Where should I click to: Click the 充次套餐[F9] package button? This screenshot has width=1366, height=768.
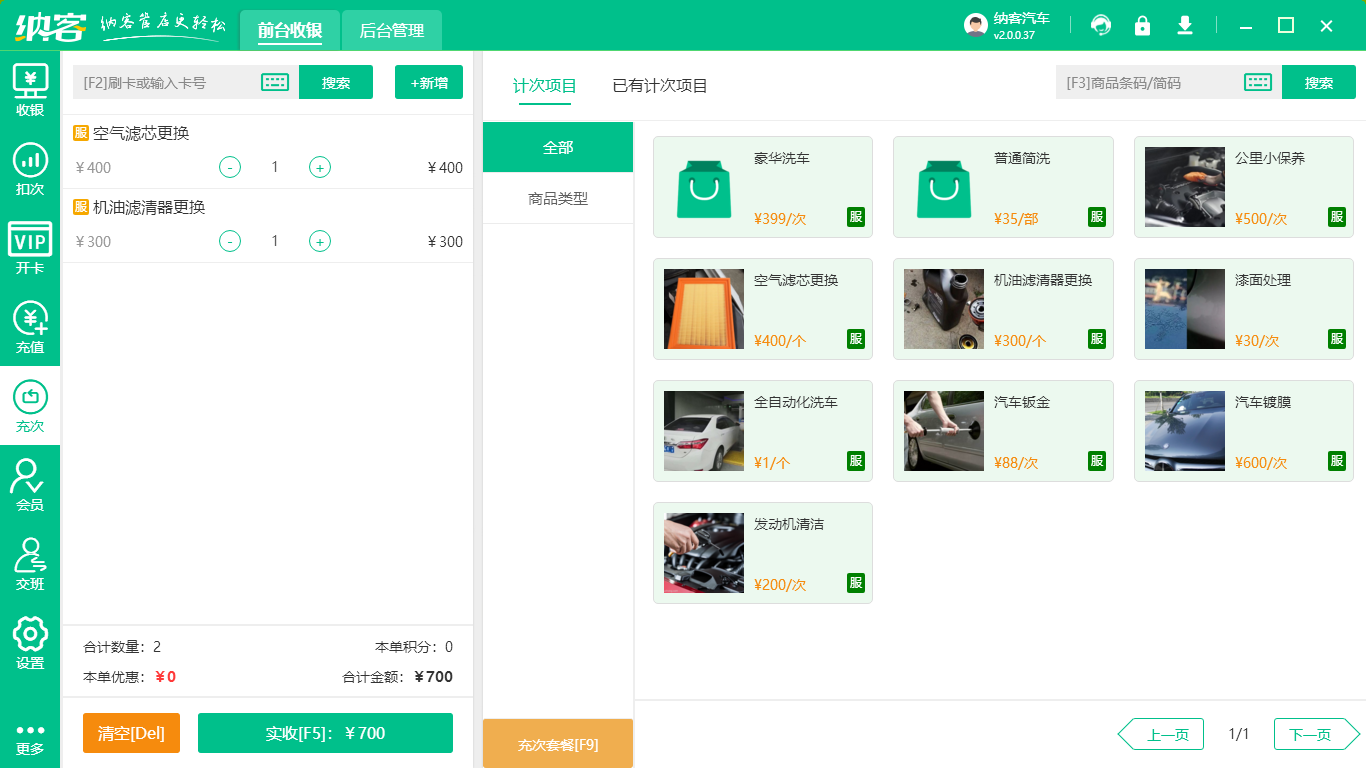point(558,743)
